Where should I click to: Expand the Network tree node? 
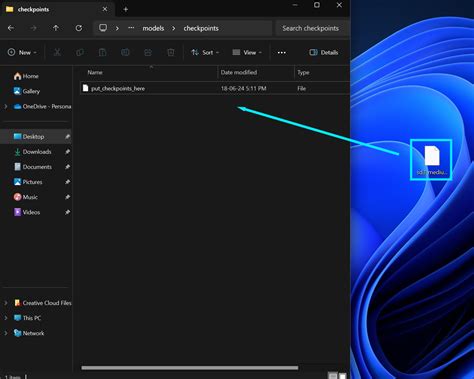[x=6, y=333]
